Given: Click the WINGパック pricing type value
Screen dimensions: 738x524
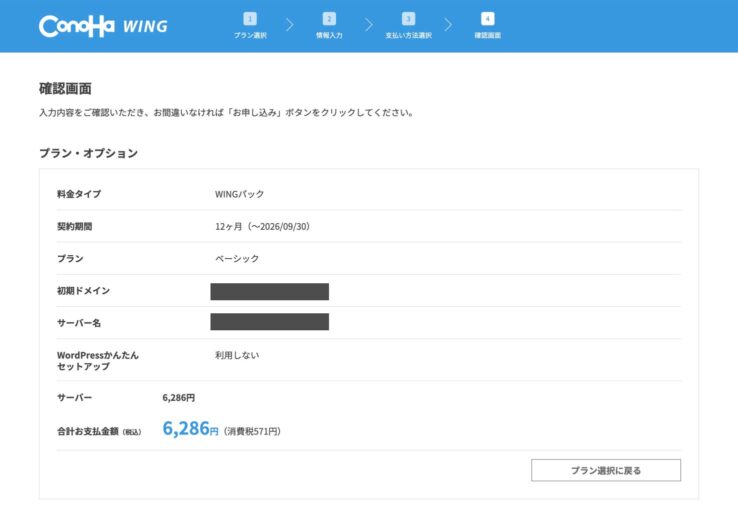Looking at the screenshot, I should pyautogui.click(x=240, y=194).
